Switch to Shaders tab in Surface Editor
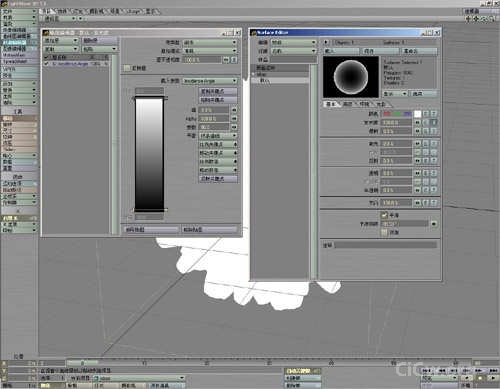 click(x=380, y=104)
